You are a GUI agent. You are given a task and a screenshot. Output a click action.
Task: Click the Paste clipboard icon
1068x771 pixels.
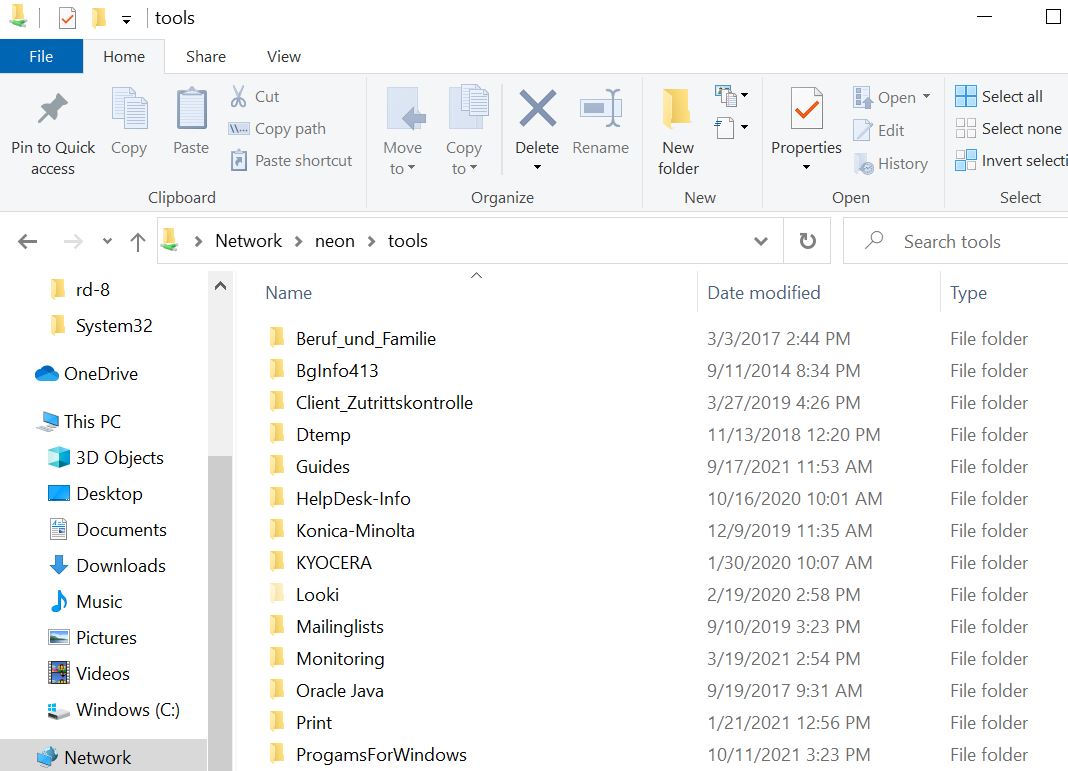[191, 110]
